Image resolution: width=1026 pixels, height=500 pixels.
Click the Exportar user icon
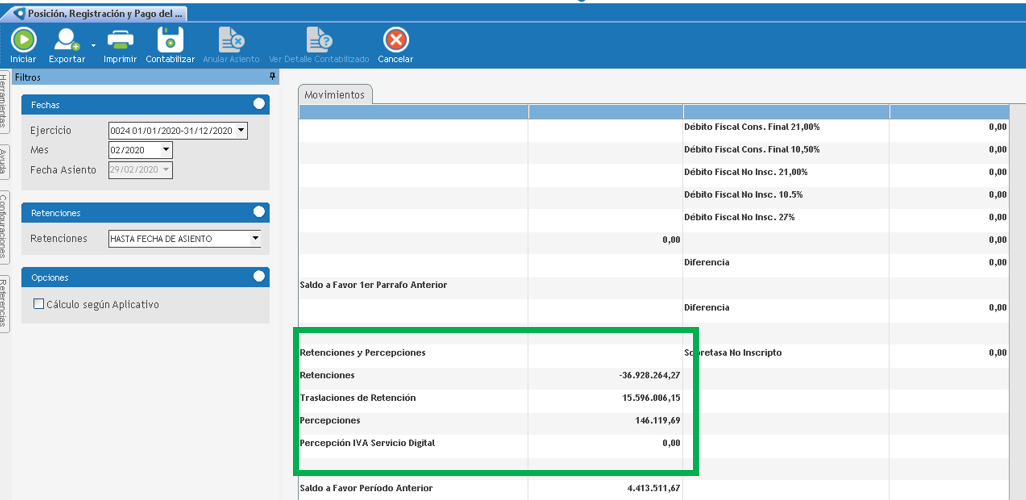click(68, 40)
